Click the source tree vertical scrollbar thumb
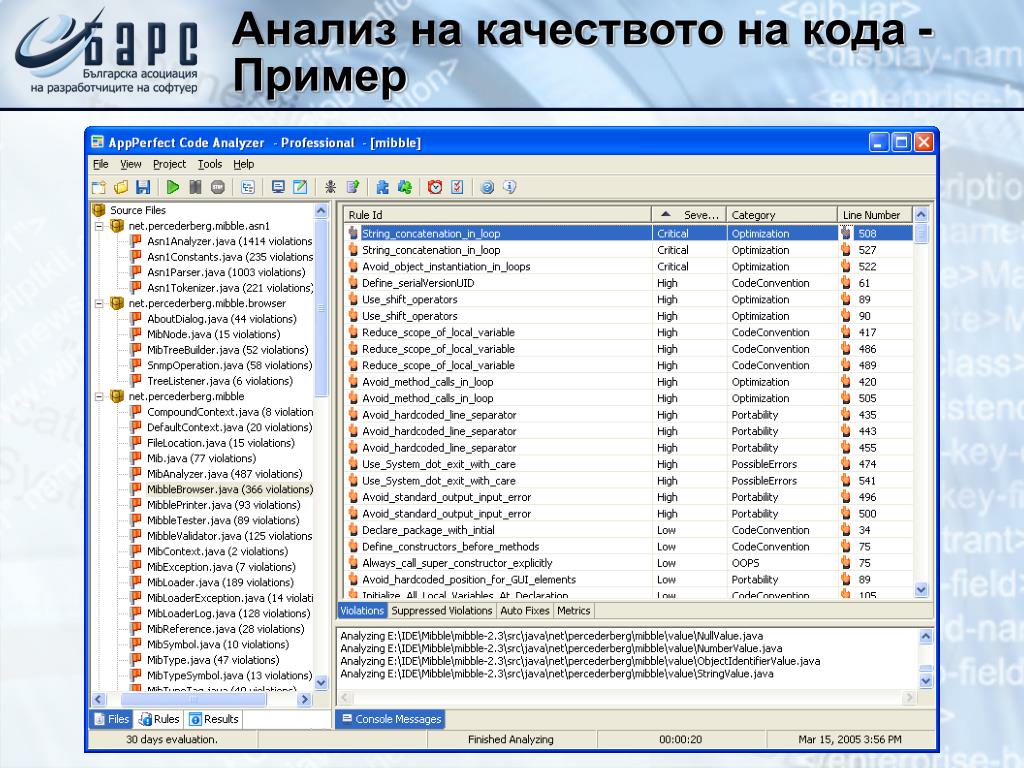The image size is (1024, 768). point(321,308)
